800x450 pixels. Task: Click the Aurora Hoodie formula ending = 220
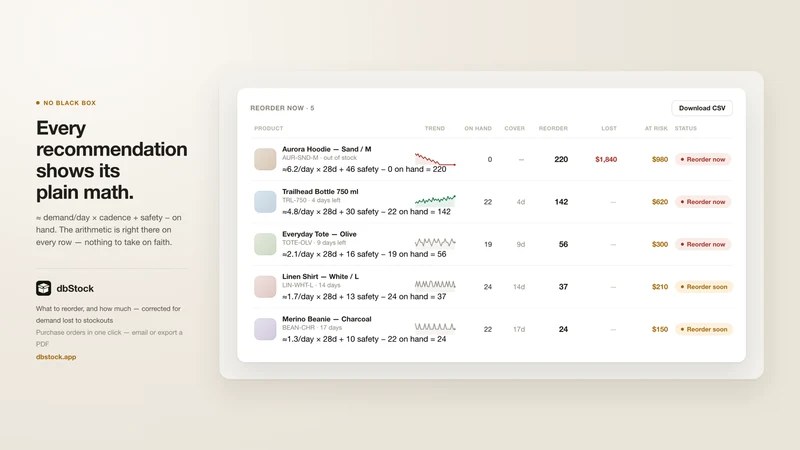(x=364, y=169)
